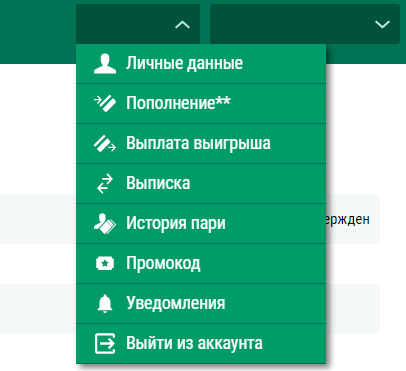Viewport: 406px width, 371px height.
Task: Click the exchange arrows icon beside Выписка
Action: pyautogui.click(x=105, y=184)
